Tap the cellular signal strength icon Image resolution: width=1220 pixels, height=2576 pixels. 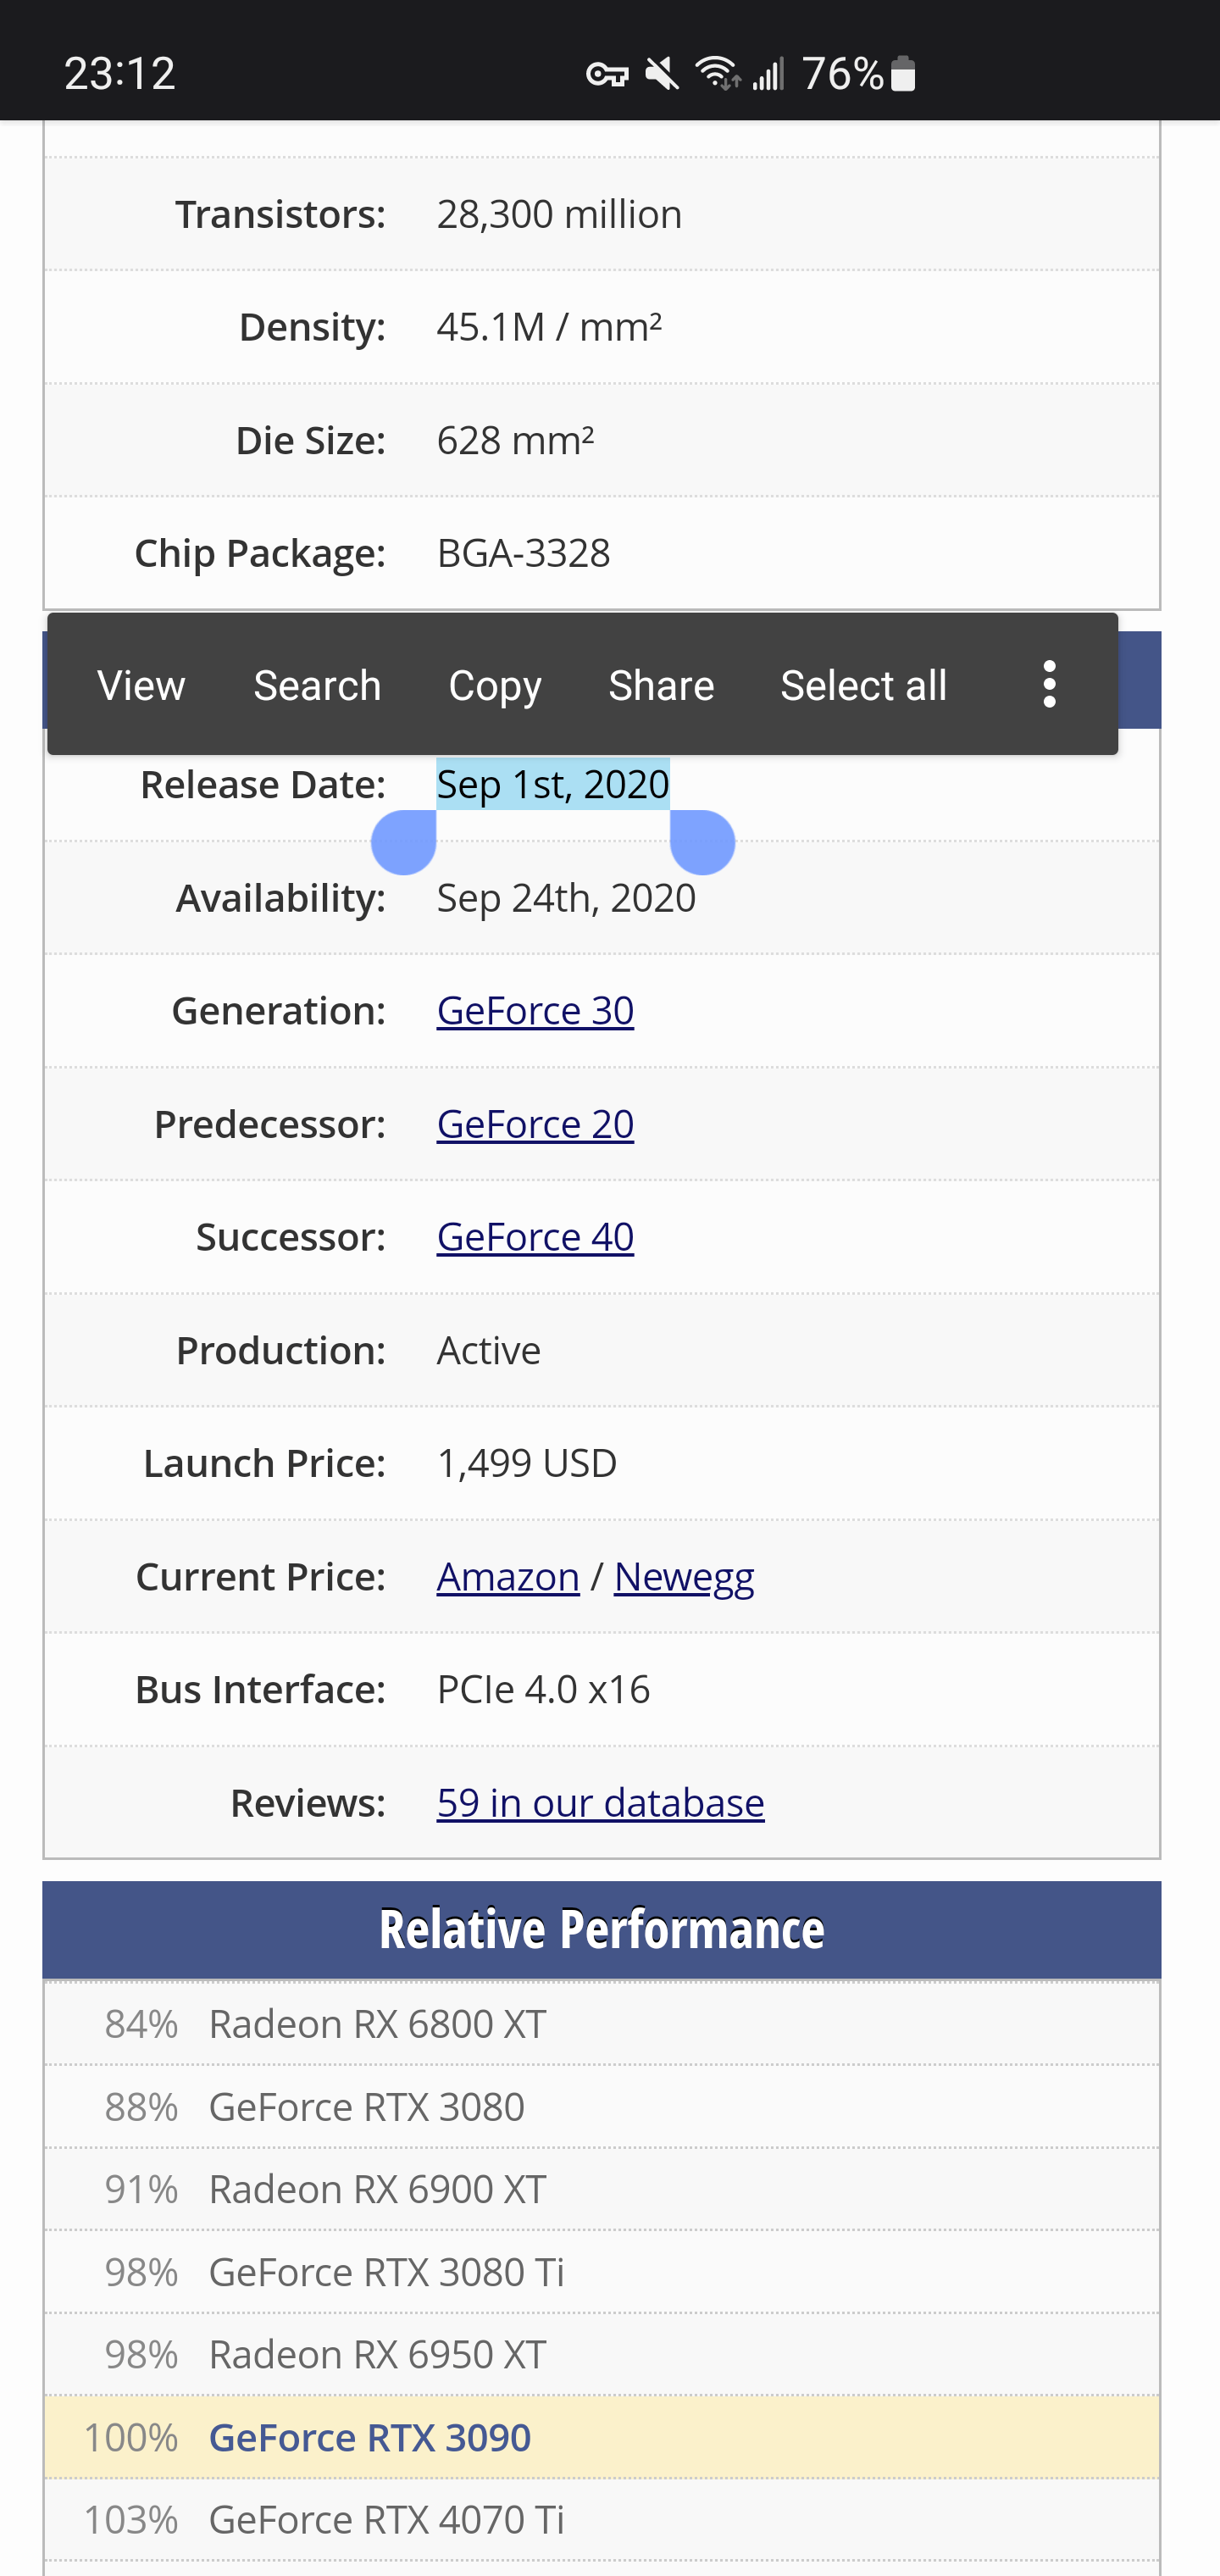click(x=768, y=74)
